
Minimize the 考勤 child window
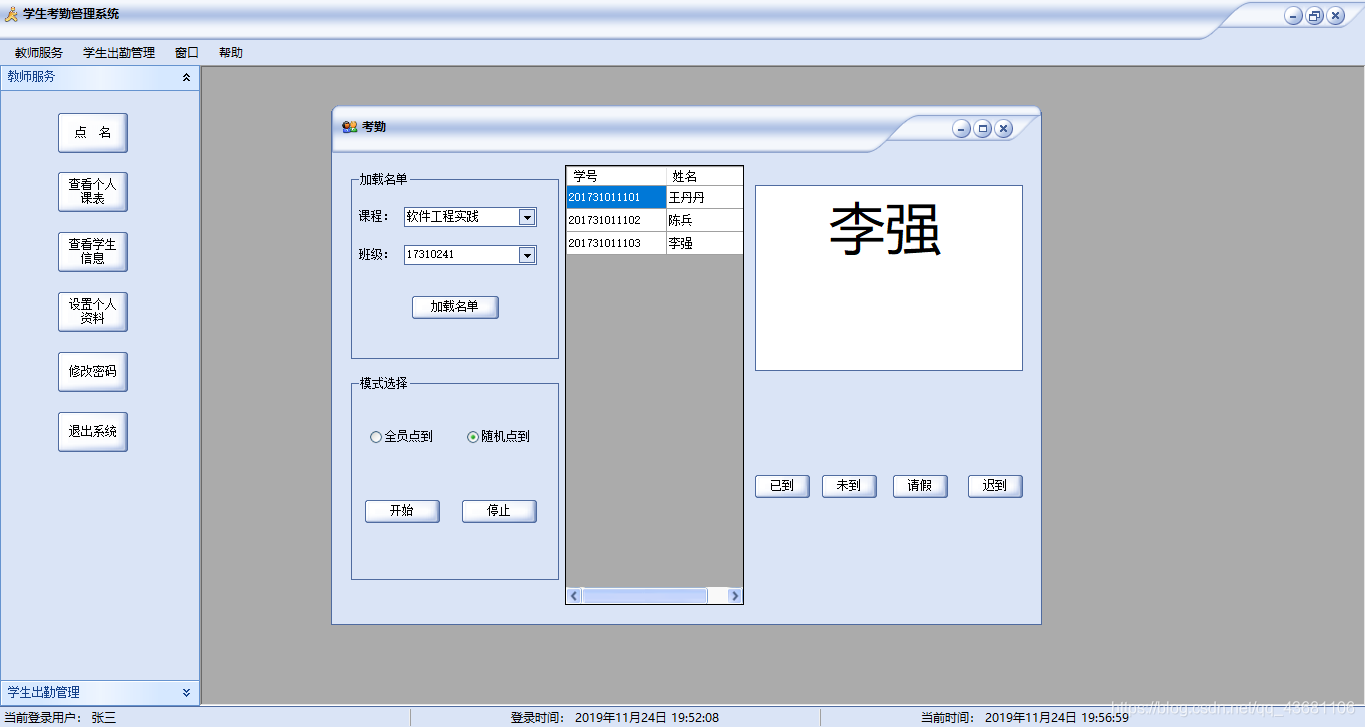click(x=961, y=128)
